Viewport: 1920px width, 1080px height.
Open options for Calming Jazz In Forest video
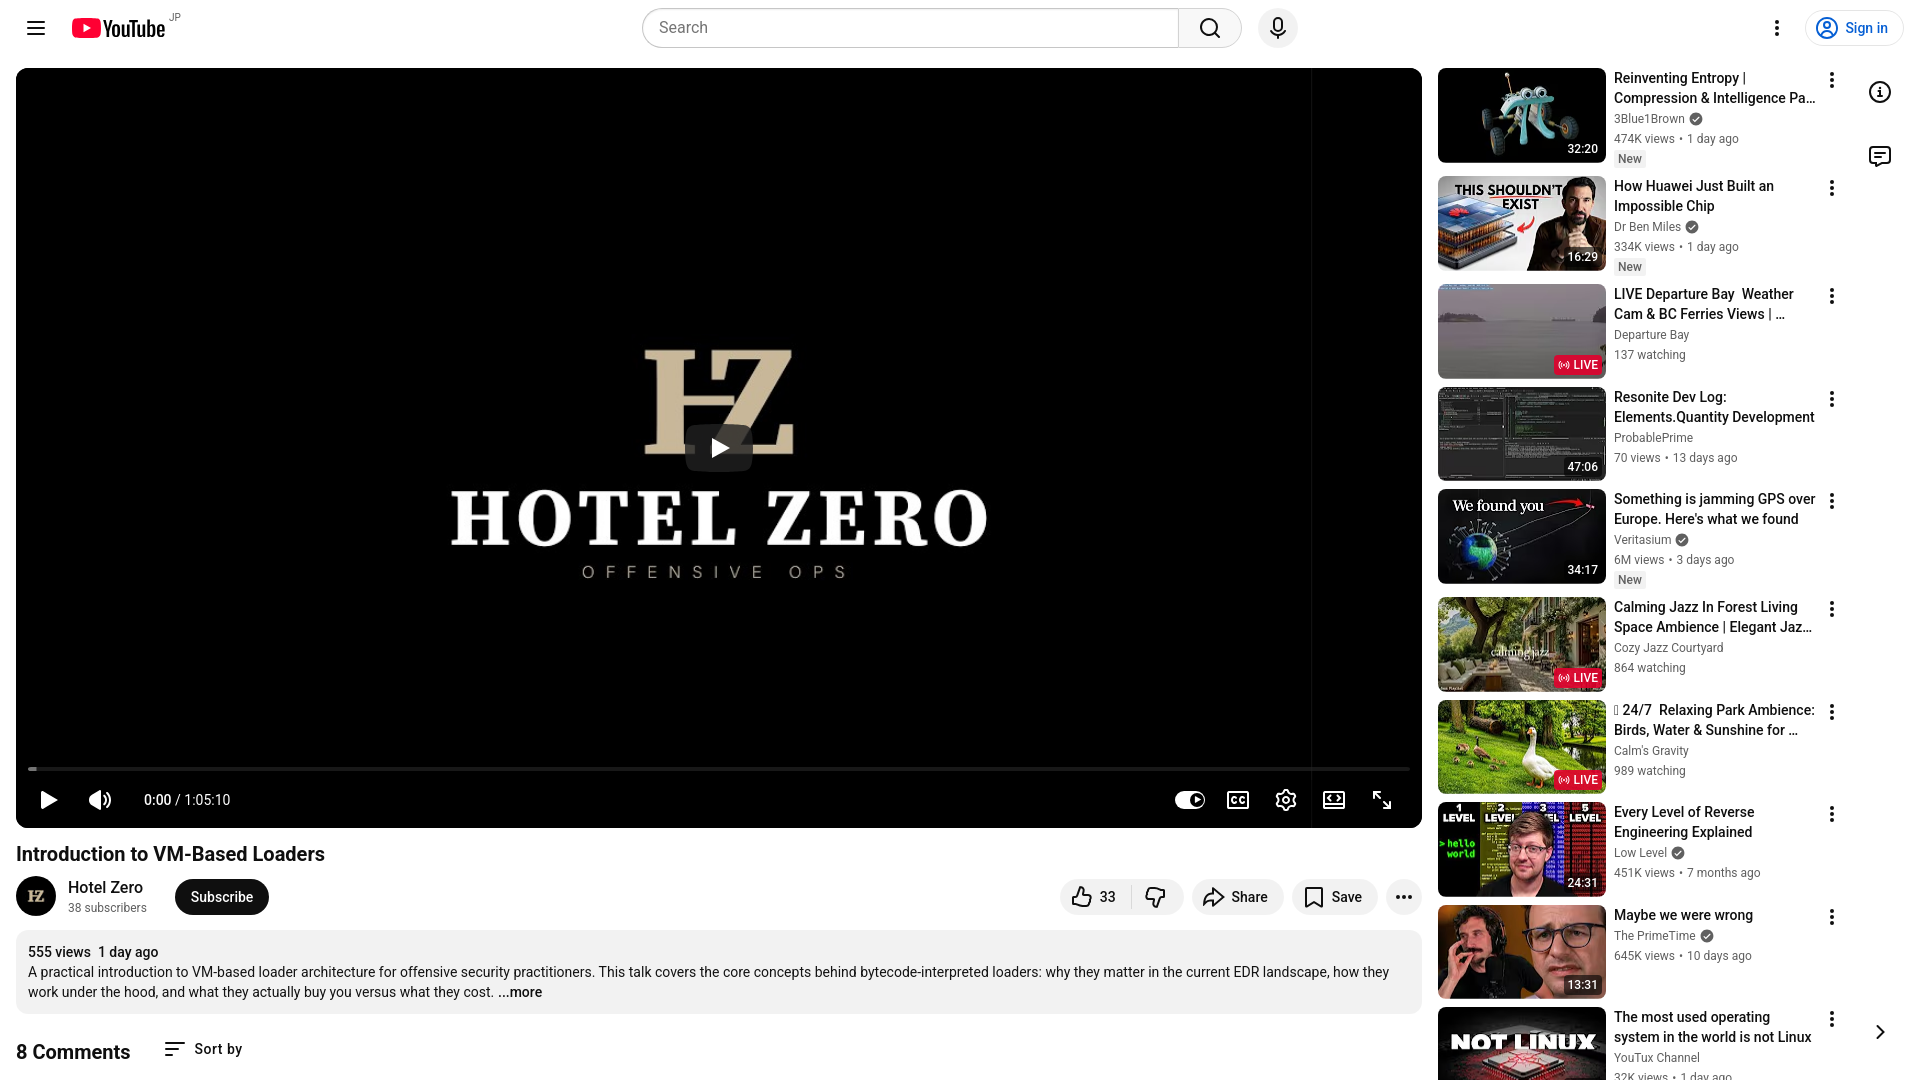click(1832, 609)
